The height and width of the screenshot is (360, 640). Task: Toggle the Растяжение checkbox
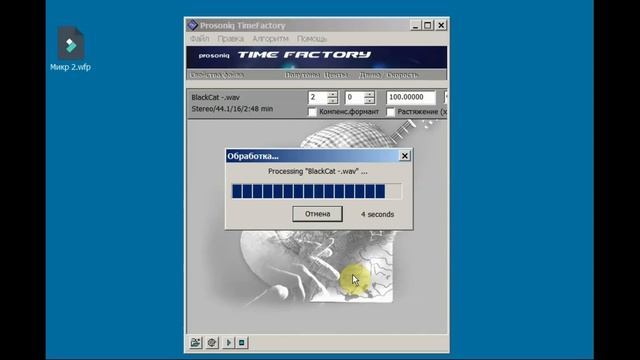(391, 111)
